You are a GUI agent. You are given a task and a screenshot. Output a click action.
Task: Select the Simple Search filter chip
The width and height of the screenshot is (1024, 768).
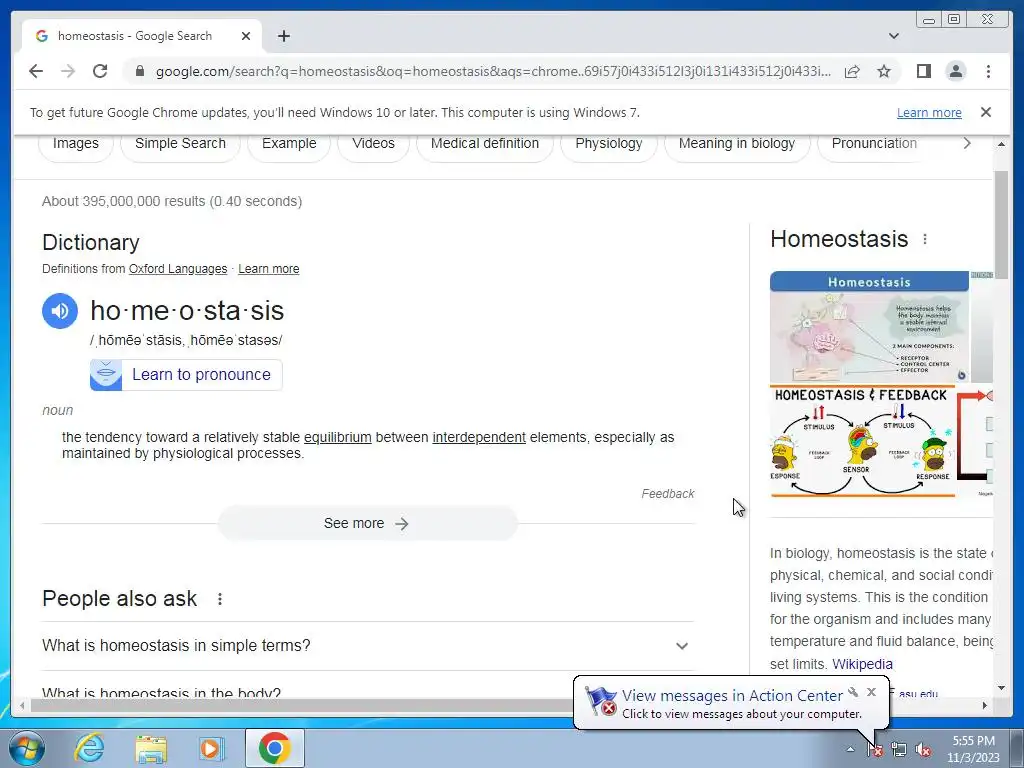click(x=180, y=144)
